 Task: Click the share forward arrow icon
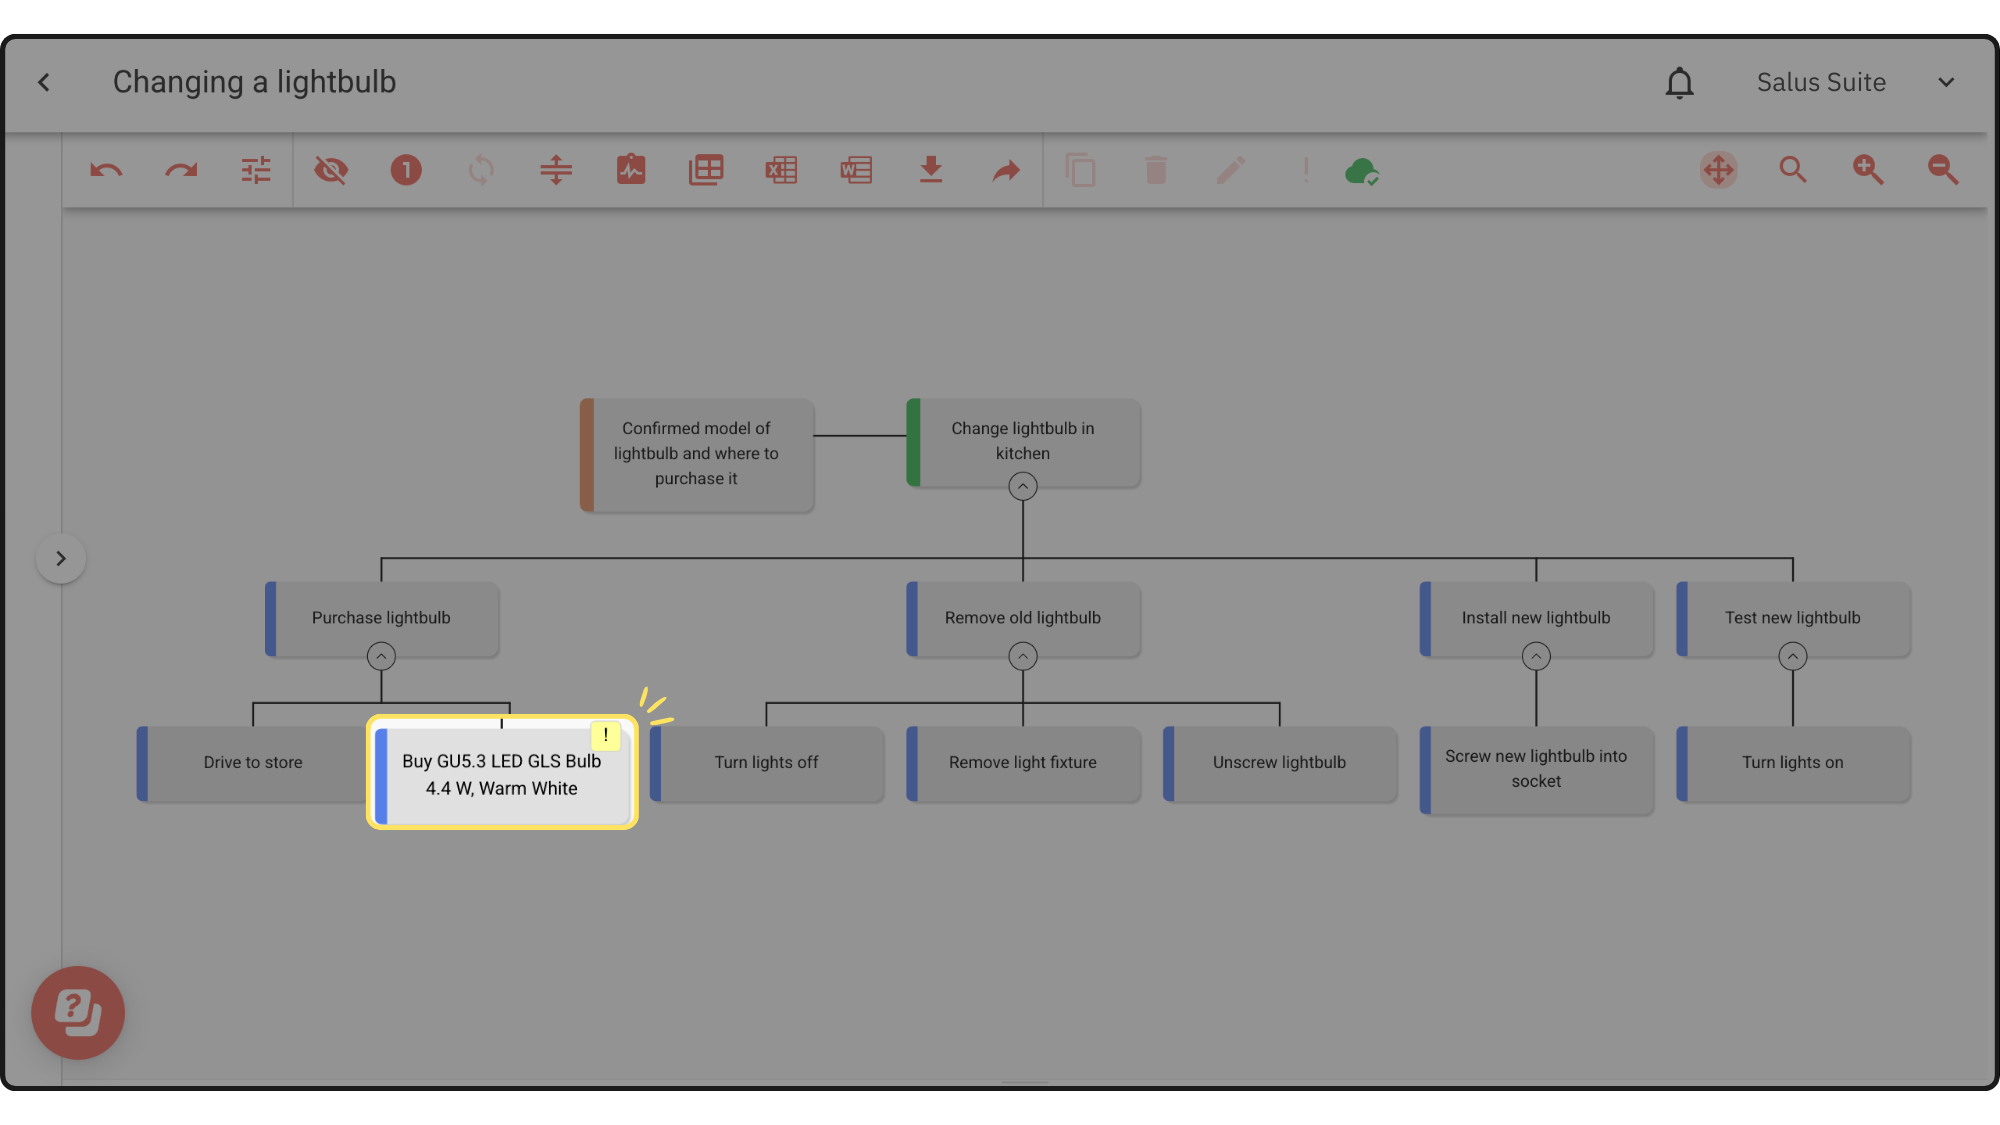1006,170
